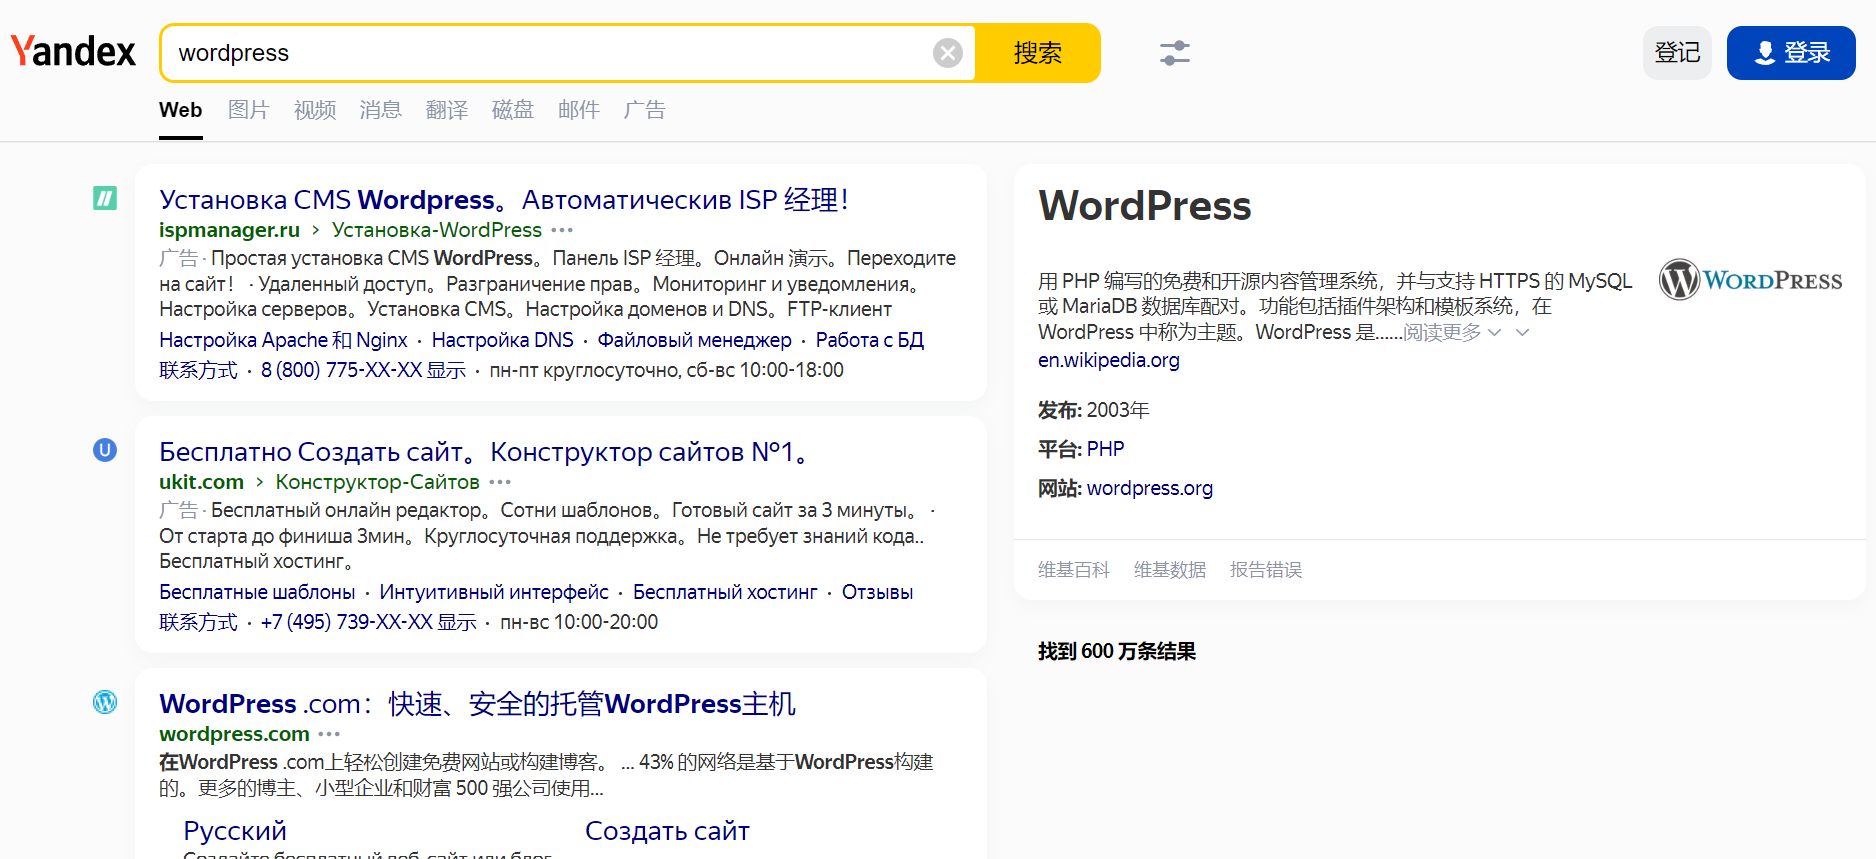Screen dimensions: 1876x859
Task: Open the Русский sublink
Action: pos(235,831)
